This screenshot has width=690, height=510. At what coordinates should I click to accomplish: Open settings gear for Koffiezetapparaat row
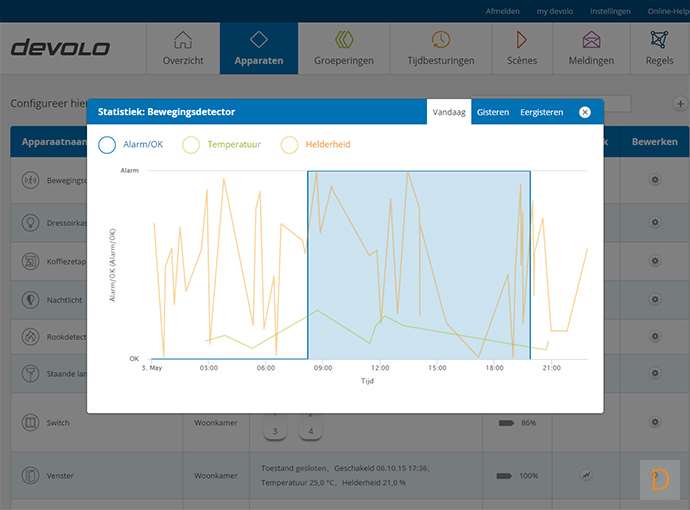pyautogui.click(x=655, y=261)
